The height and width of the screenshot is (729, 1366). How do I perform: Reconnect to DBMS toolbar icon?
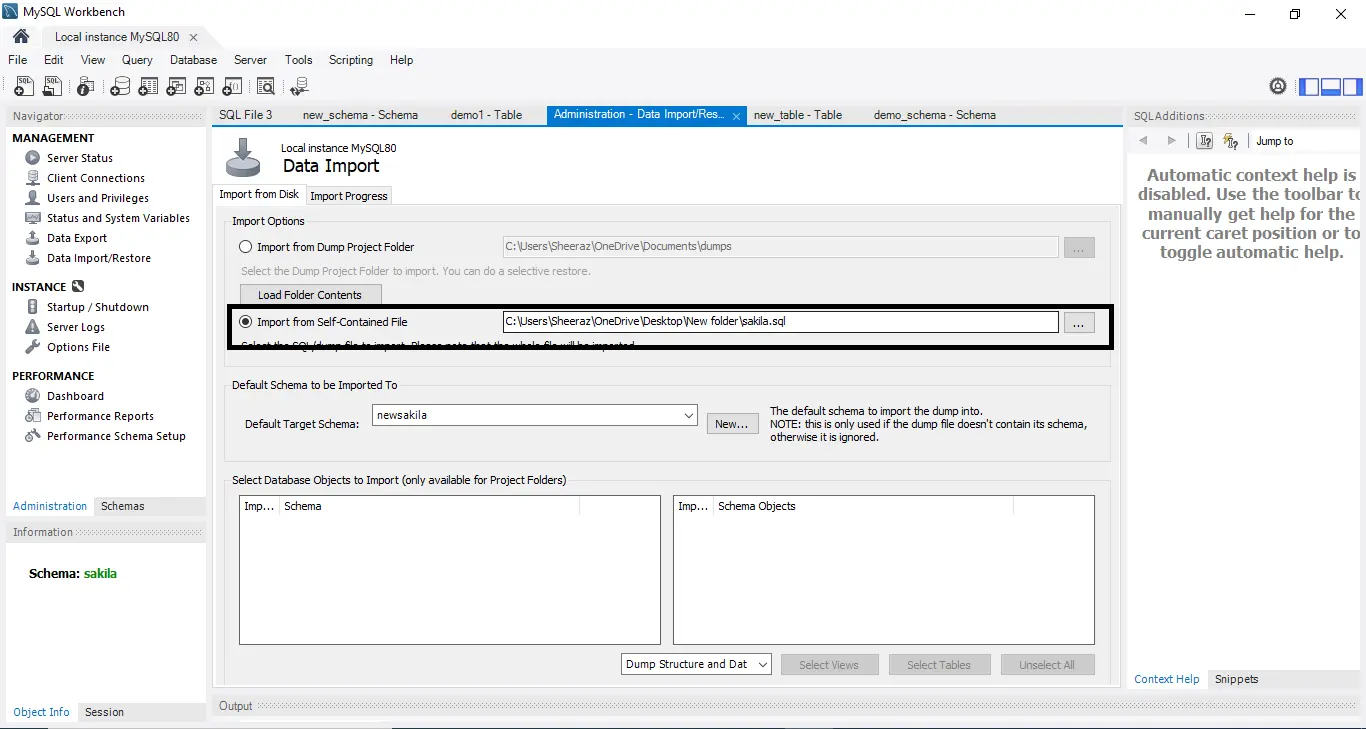pos(299,87)
